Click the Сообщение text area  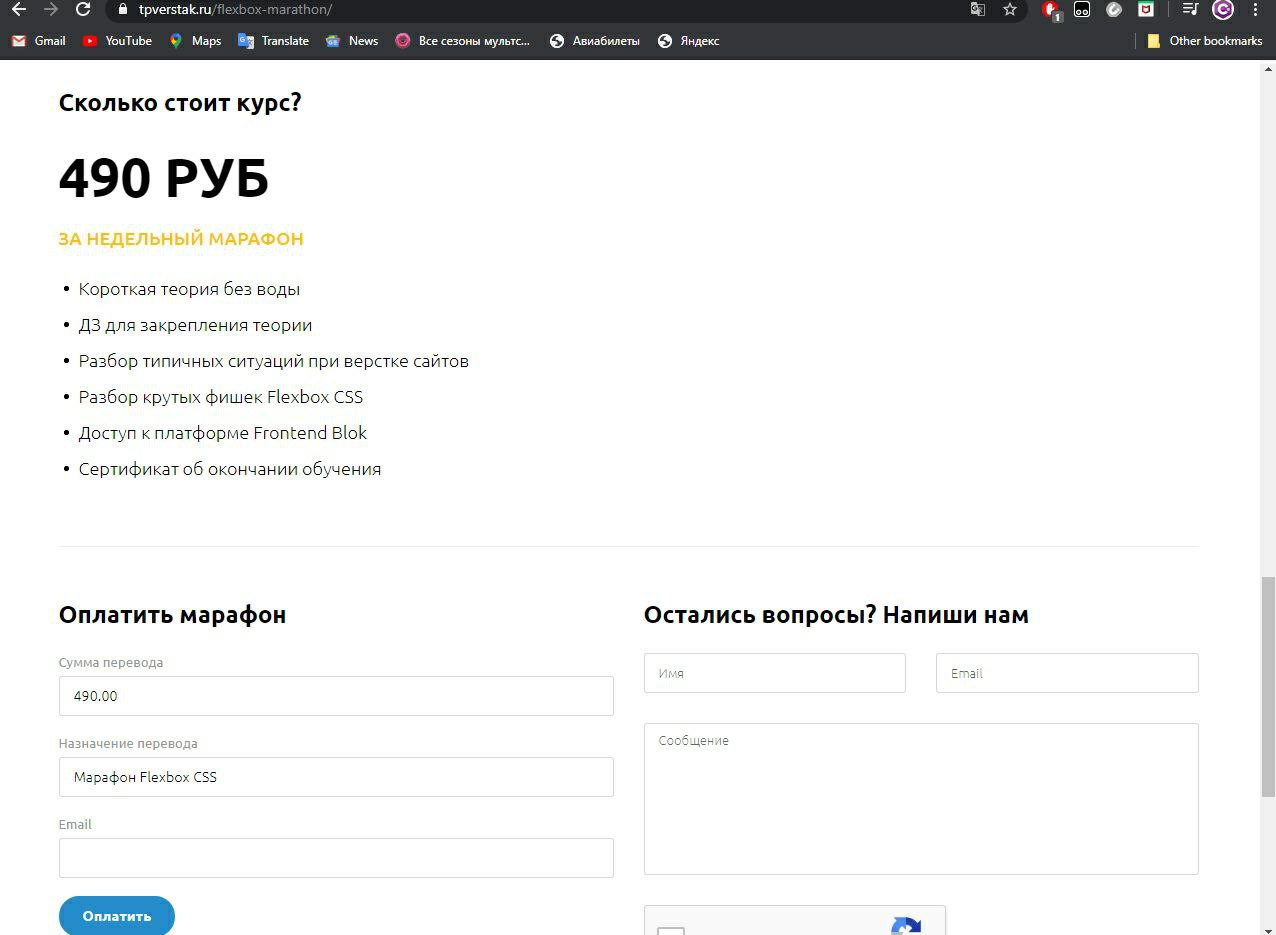coord(921,799)
